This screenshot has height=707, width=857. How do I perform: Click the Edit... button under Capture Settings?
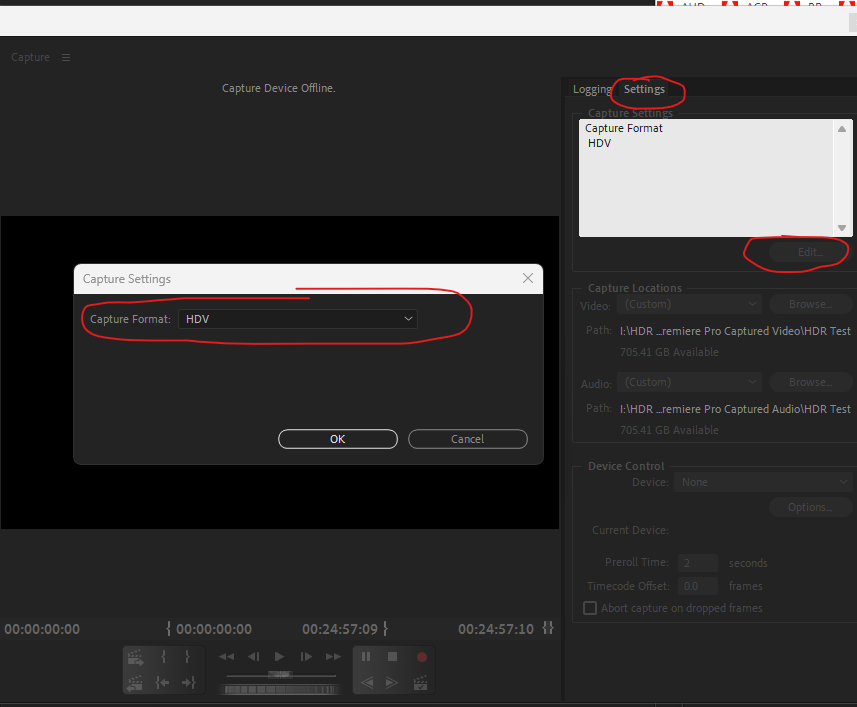(x=810, y=252)
